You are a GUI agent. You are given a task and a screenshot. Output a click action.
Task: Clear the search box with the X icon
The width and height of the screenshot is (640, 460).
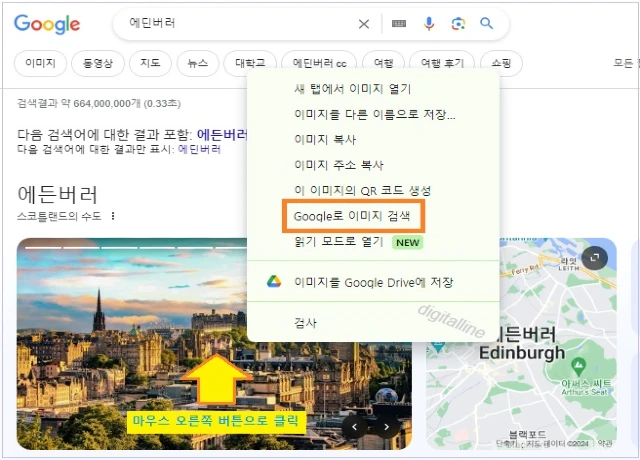point(364,24)
